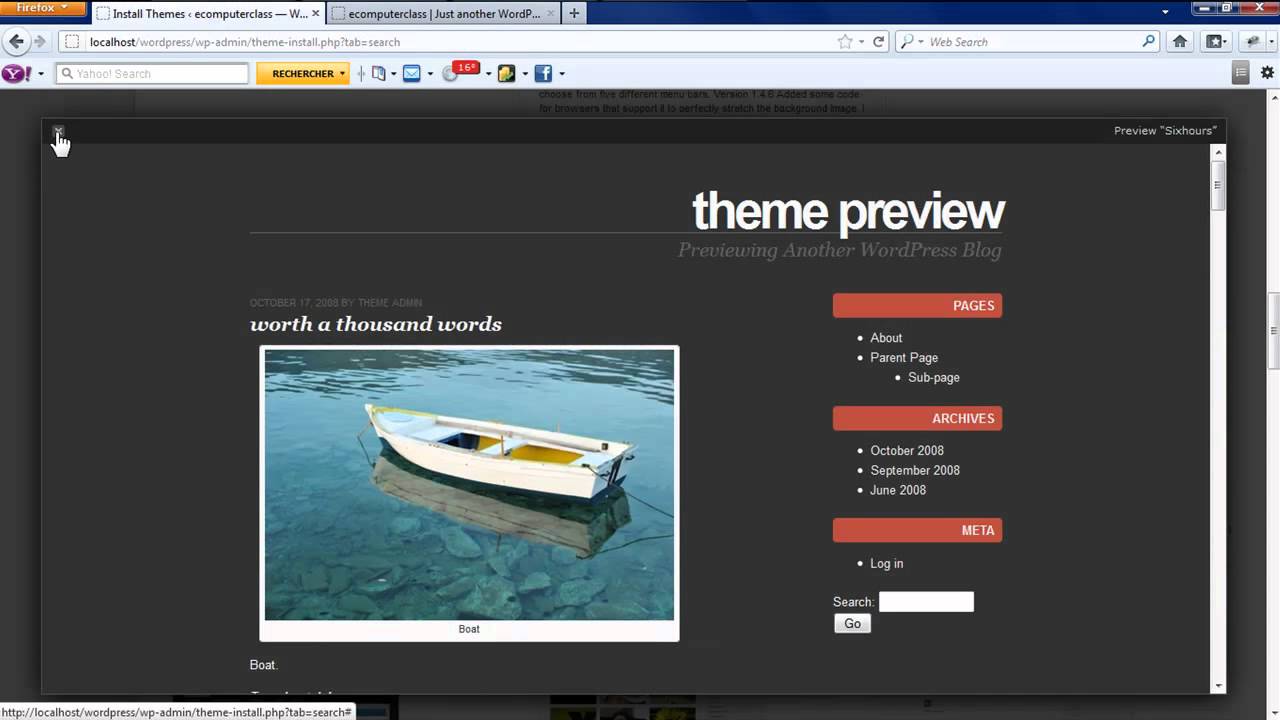
Task: Switch to the Install Themes tab
Action: click(x=208, y=14)
